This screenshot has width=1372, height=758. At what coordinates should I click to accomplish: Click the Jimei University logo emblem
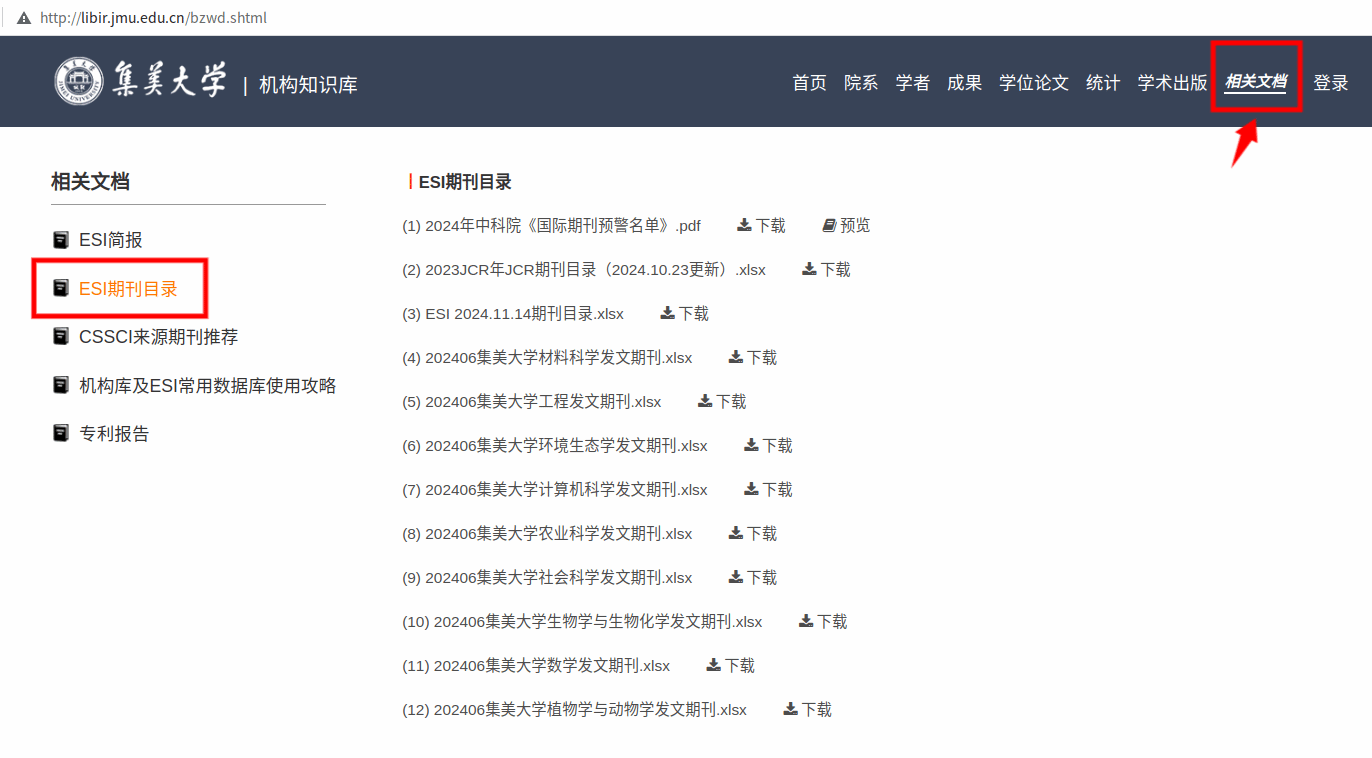79,80
